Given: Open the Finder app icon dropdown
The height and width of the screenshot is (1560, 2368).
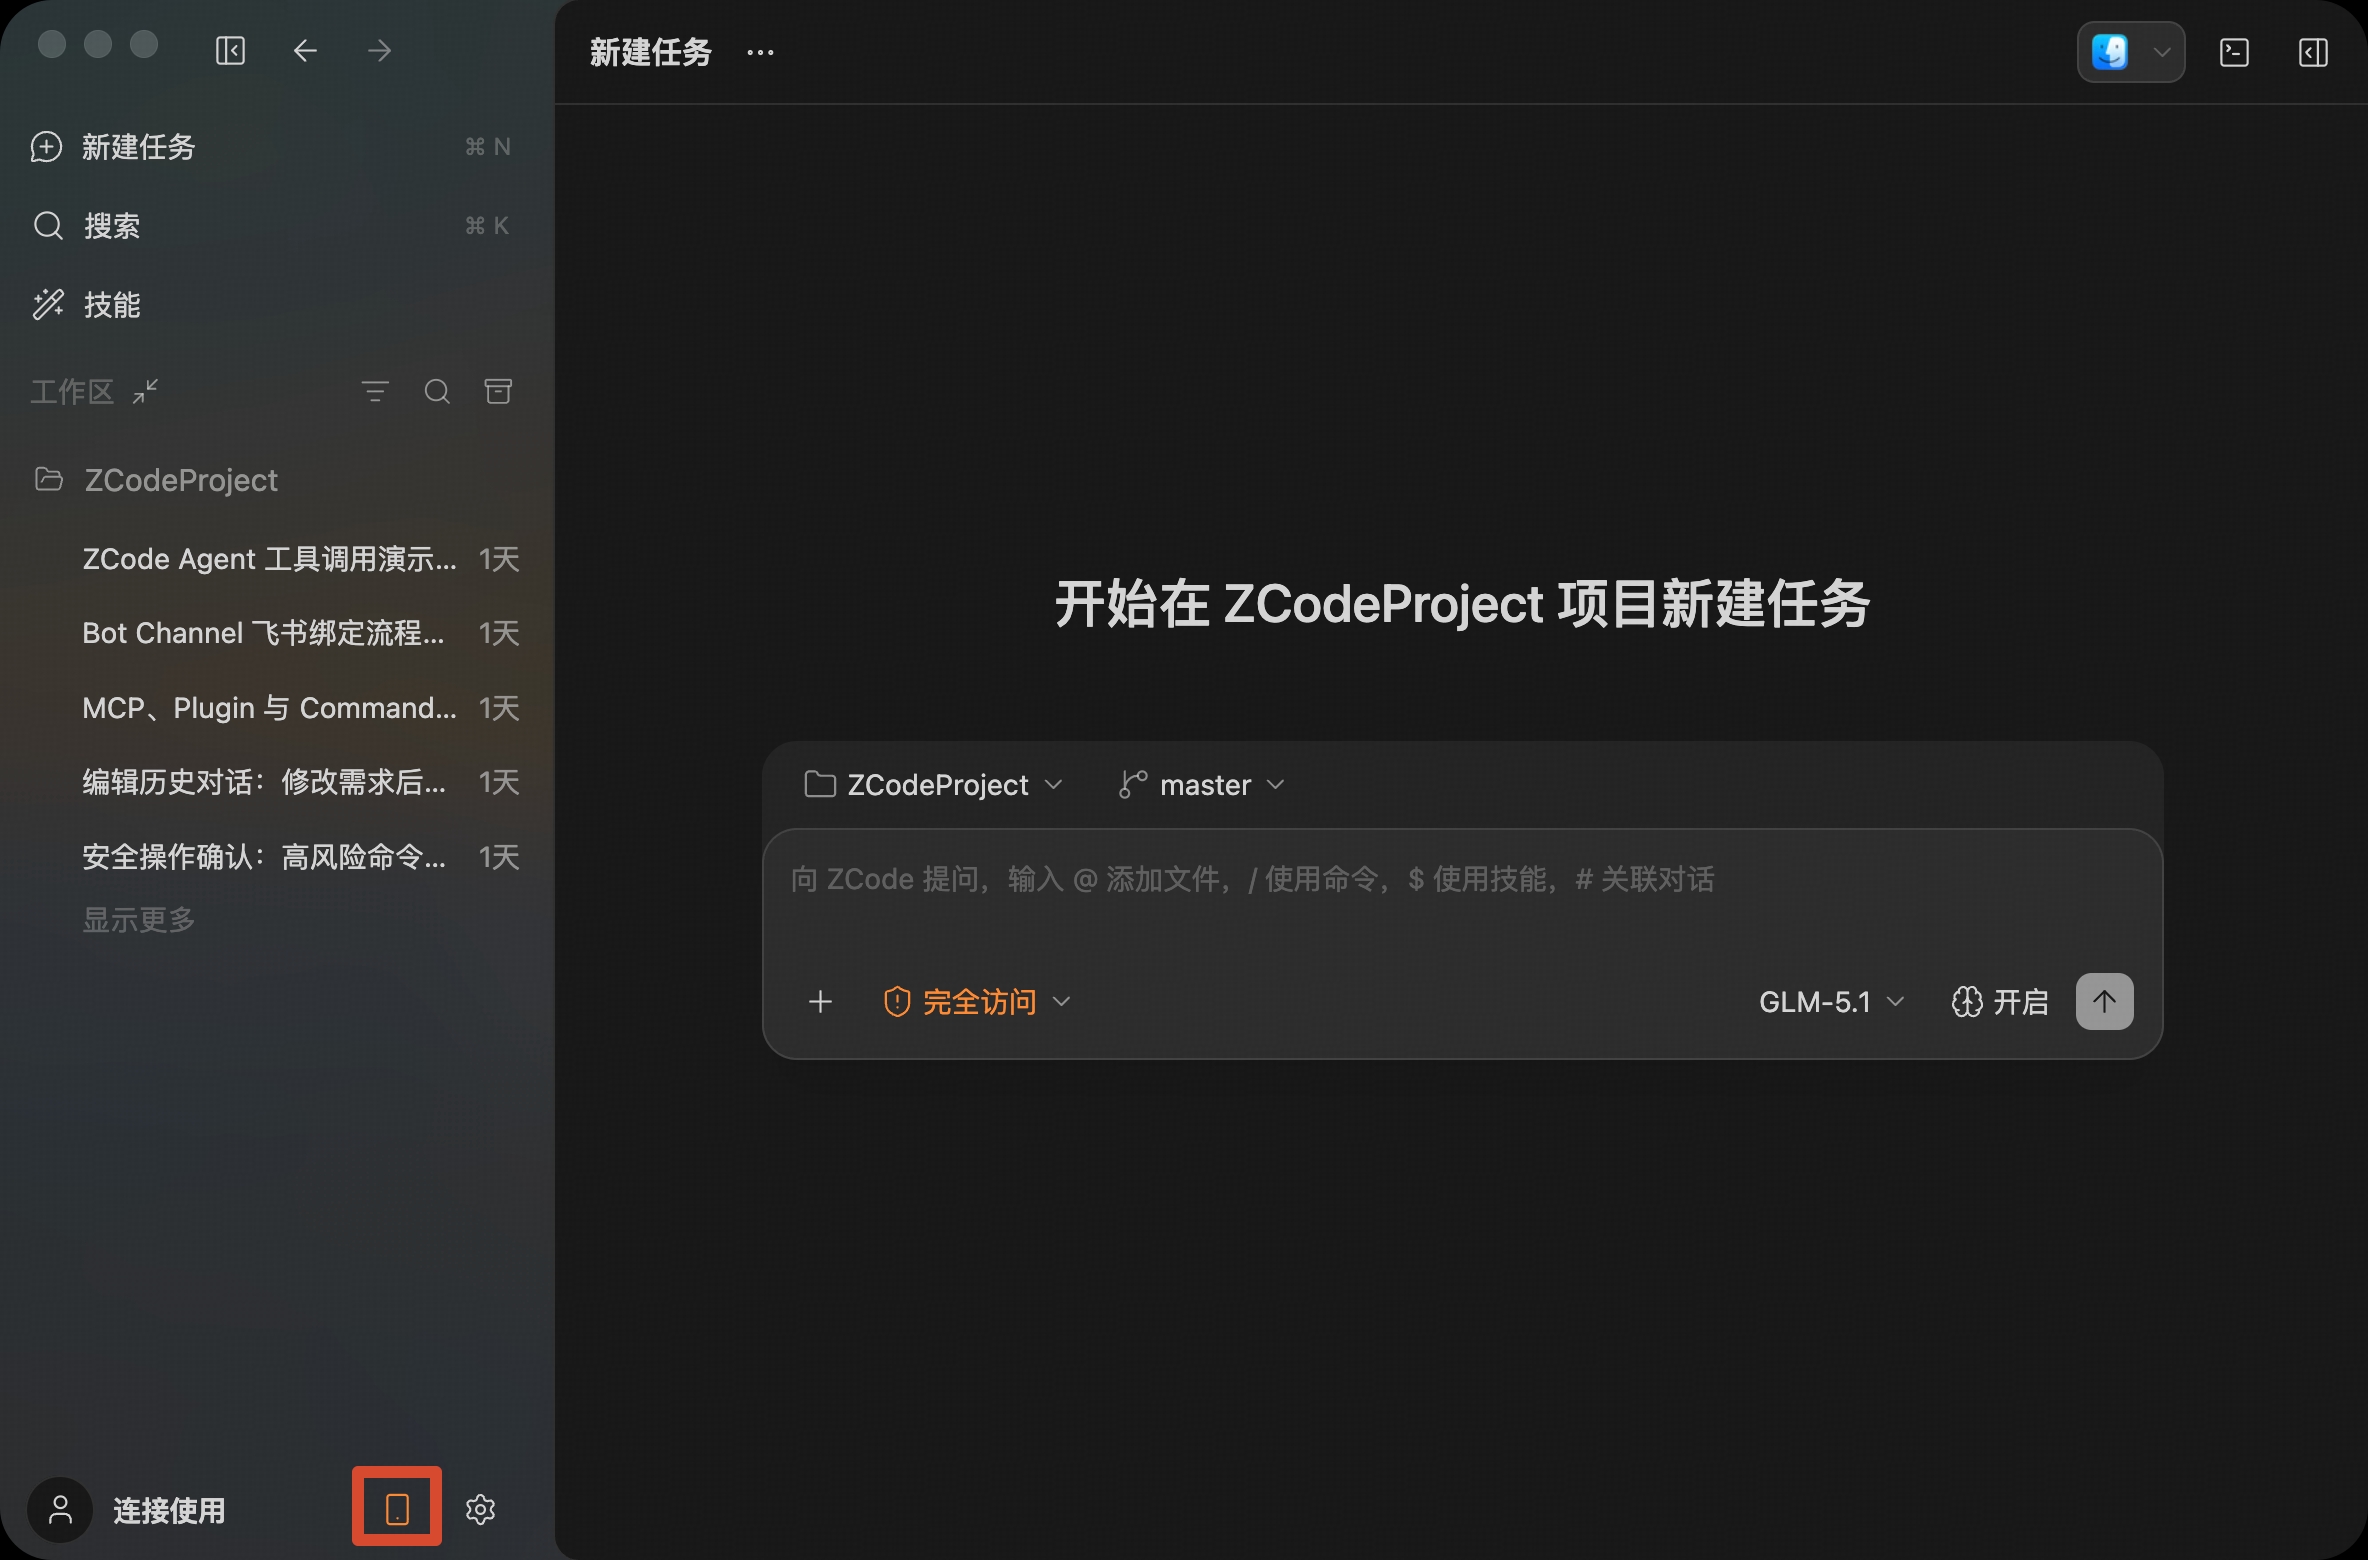Looking at the screenshot, I should tap(2131, 52).
